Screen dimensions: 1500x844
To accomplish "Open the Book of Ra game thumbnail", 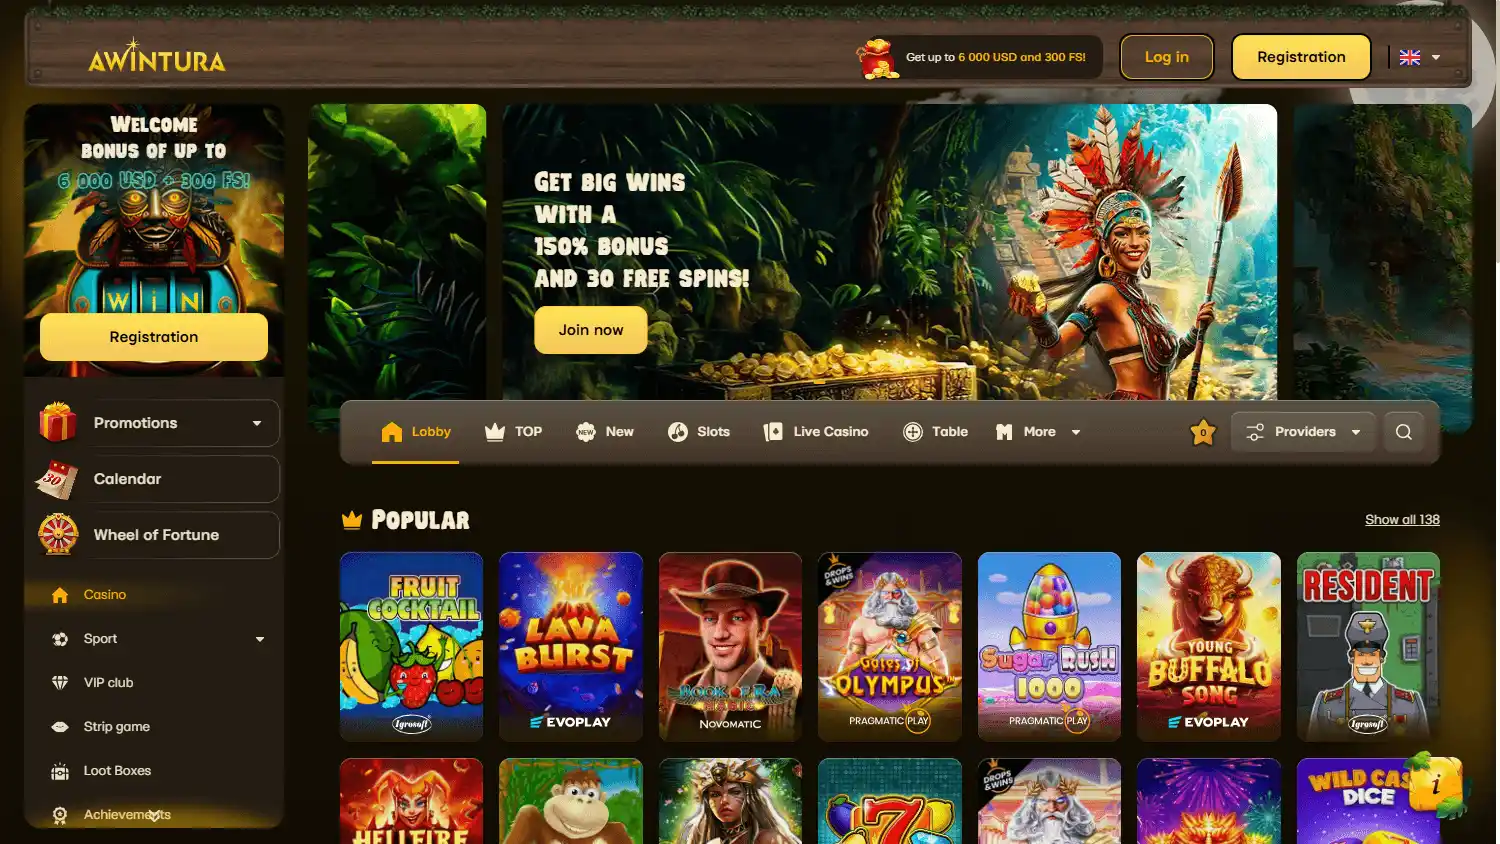I will pyautogui.click(x=730, y=647).
